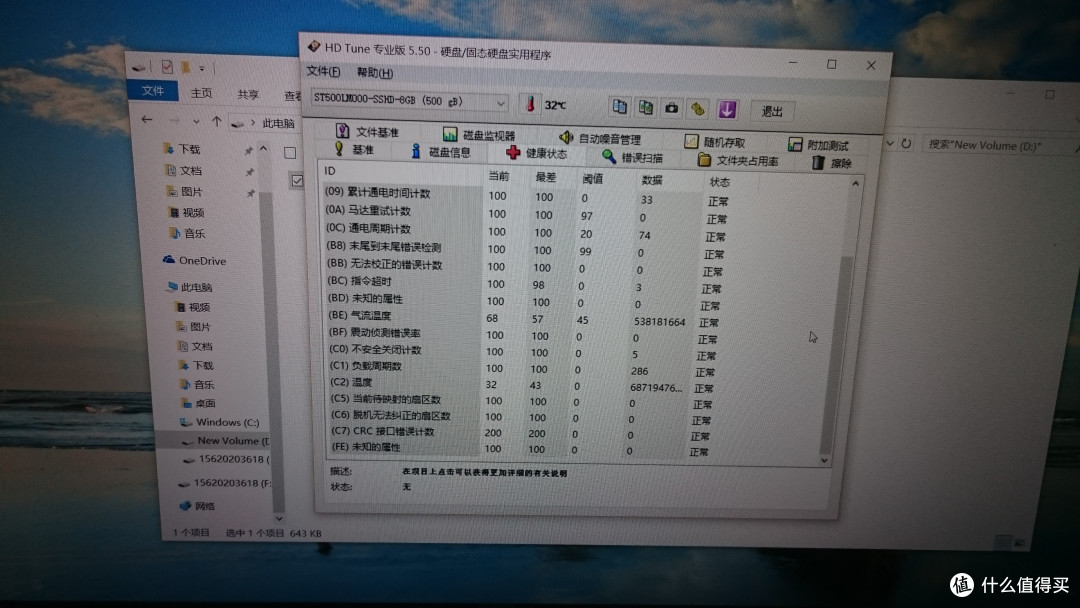Toggle the checked file item checkbox
Screen dimensions: 1080x608
point(297,180)
